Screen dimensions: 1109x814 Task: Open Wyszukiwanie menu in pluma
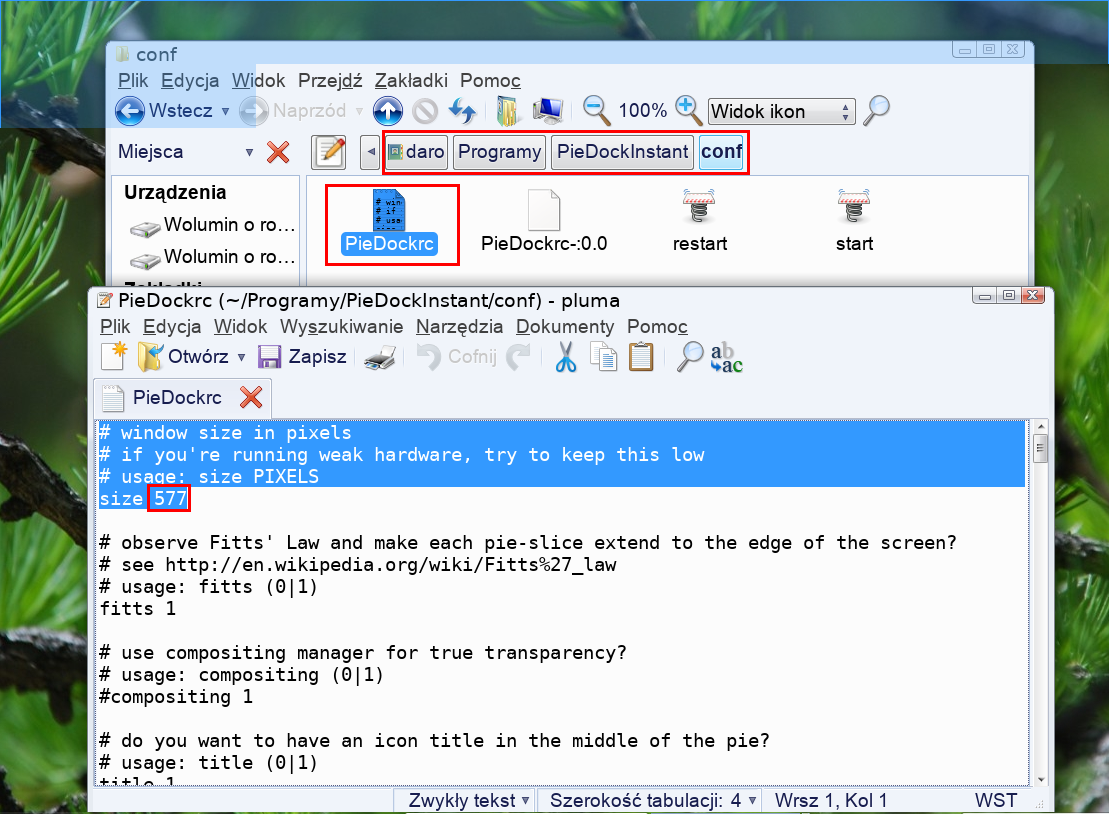(341, 327)
